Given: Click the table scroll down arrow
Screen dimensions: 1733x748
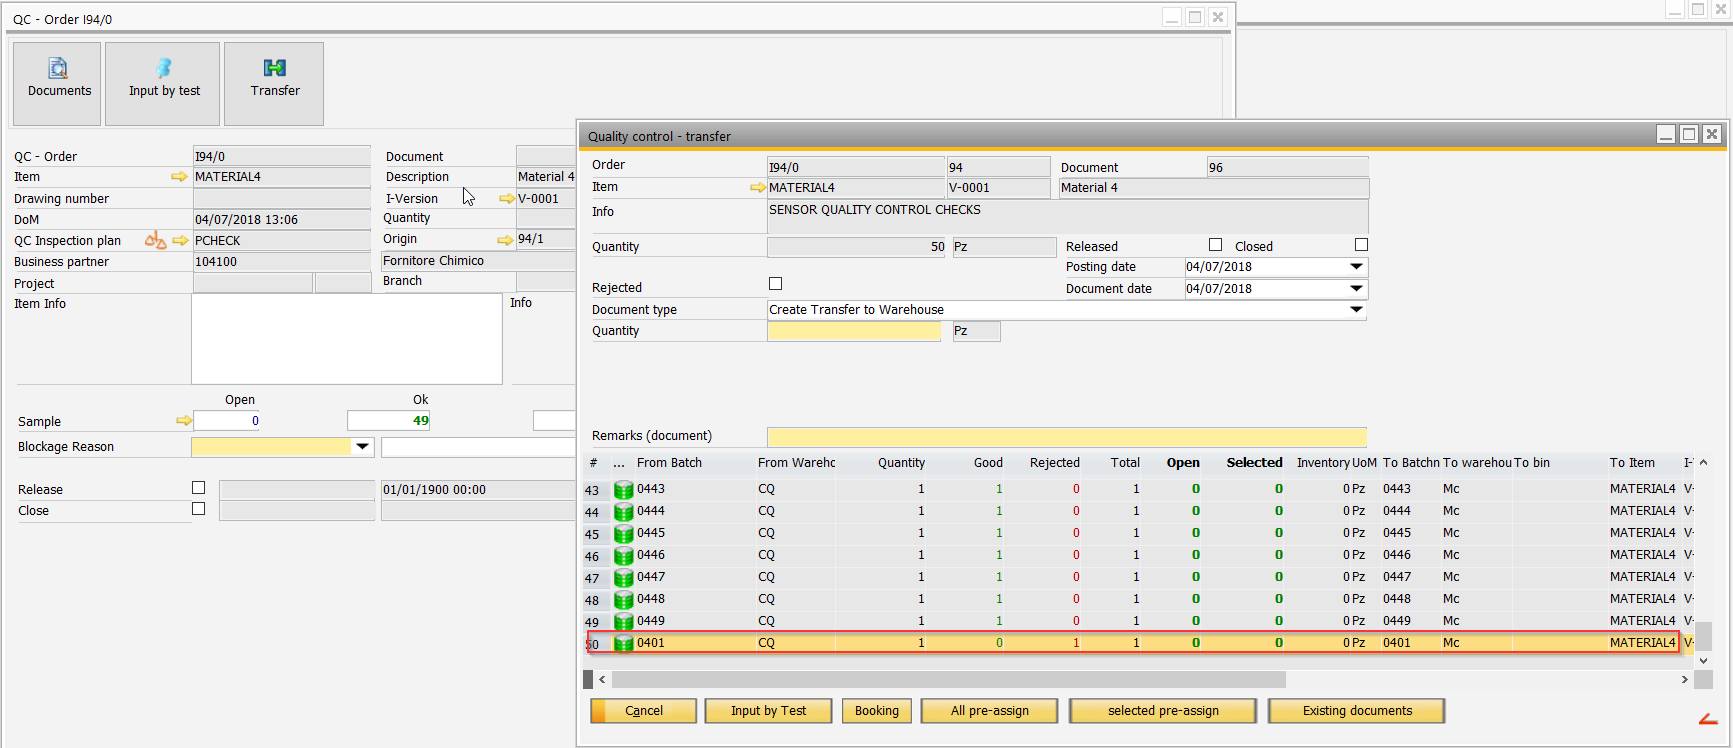Looking at the screenshot, I should pyautogui.click(x=1703, y=661).
